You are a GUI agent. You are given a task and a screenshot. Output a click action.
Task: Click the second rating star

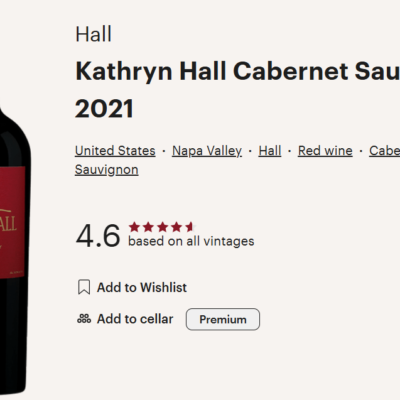point(148,227)
